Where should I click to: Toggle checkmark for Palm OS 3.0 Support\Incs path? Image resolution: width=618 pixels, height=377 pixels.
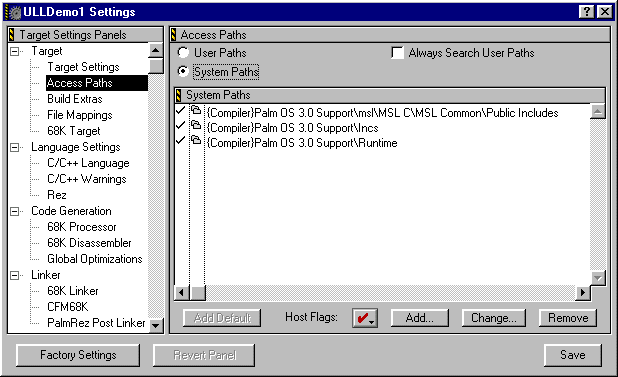181,126
